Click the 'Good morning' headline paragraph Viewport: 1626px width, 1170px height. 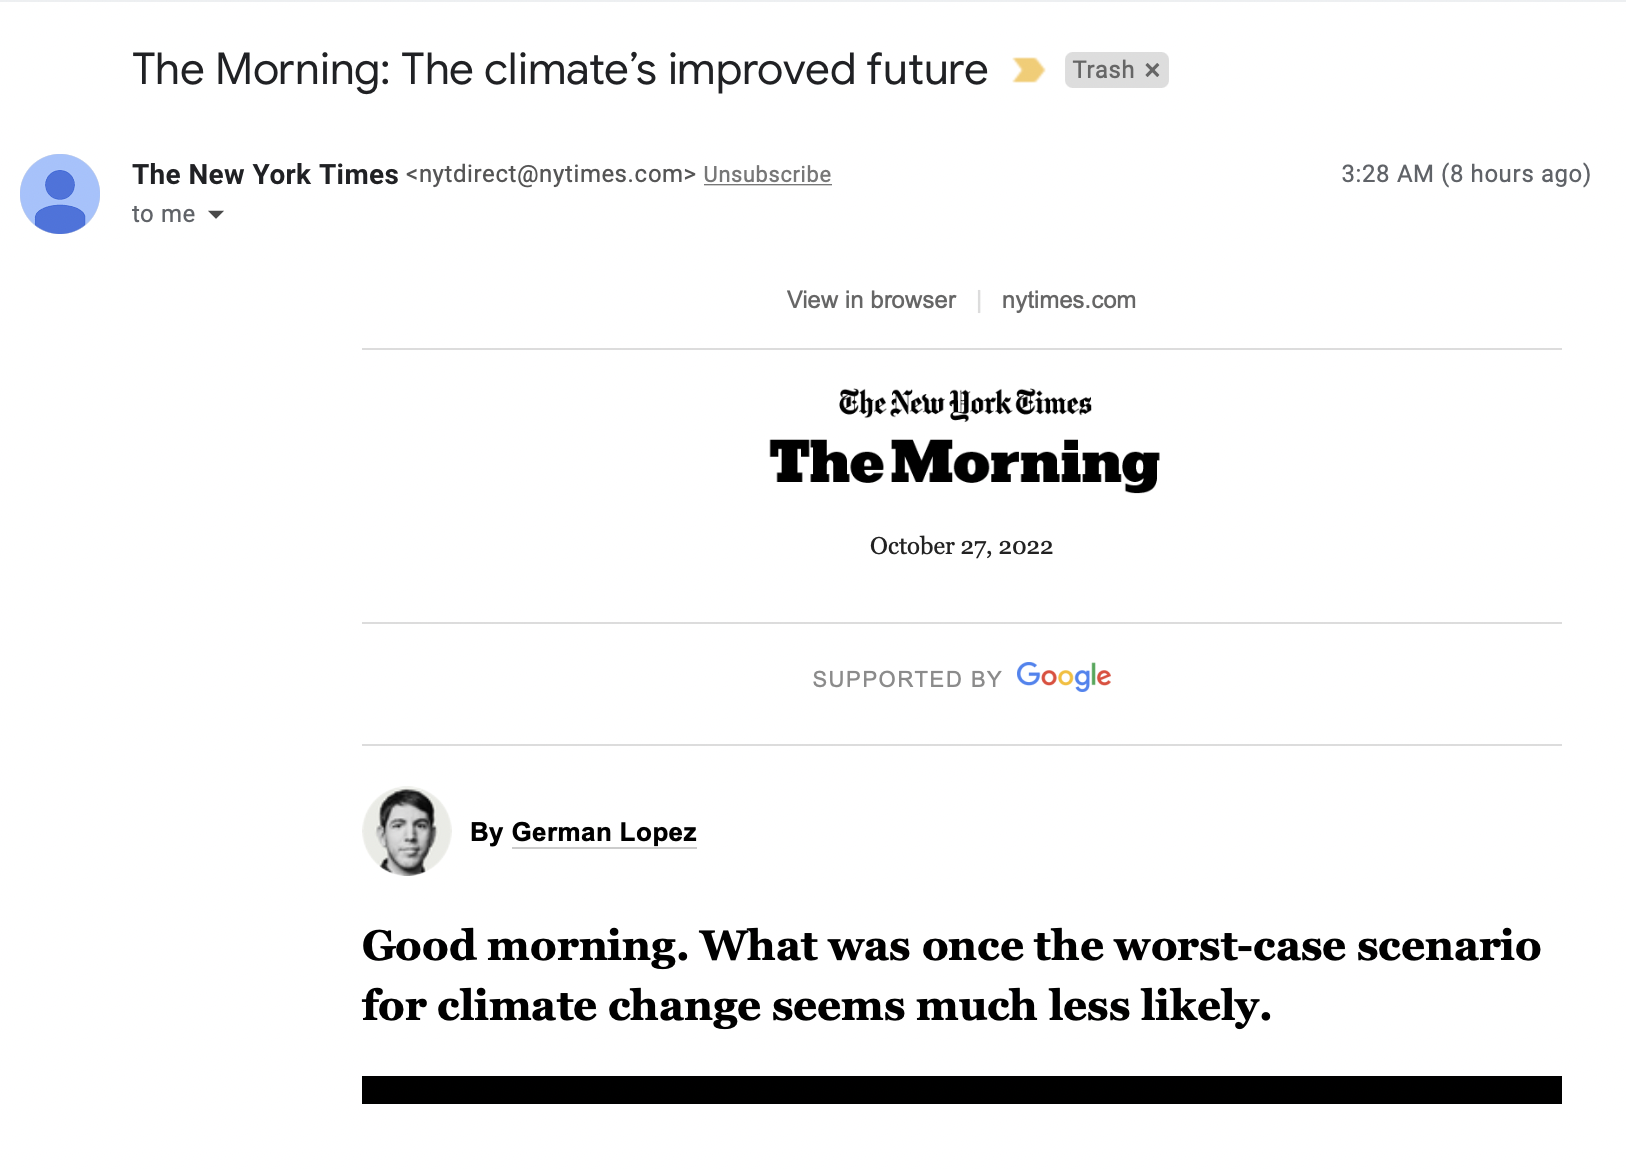point(950,975)
